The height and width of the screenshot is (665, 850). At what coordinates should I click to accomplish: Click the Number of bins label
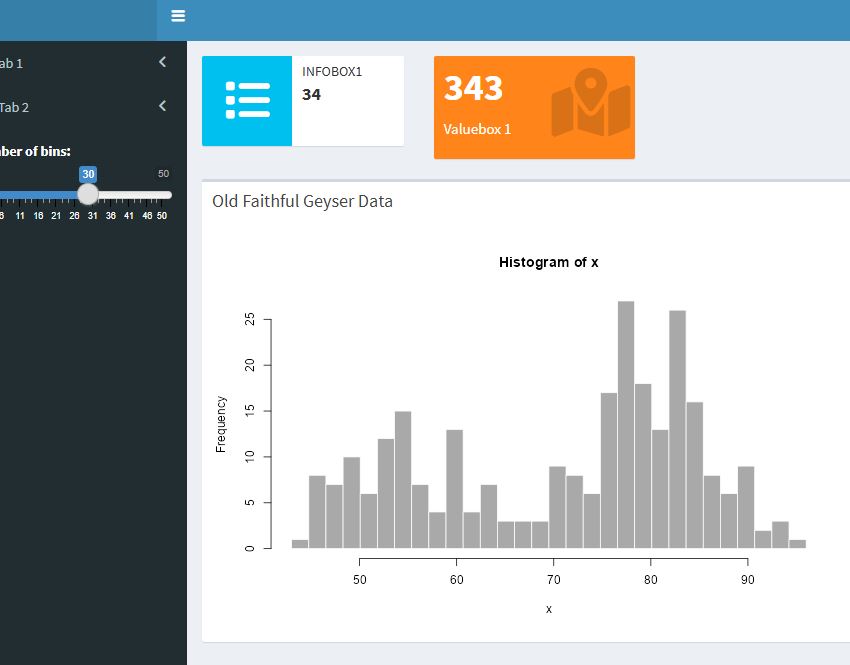click(x=34, y=151)
